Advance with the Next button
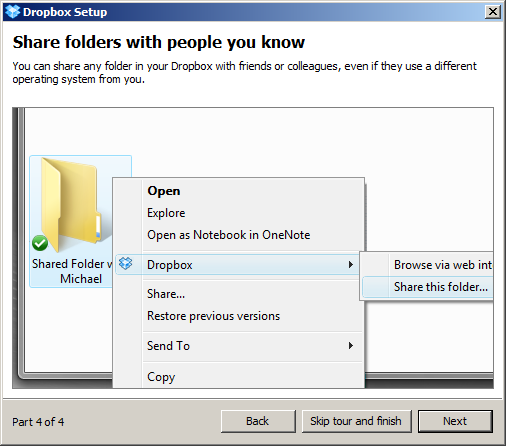 (455, 421)
